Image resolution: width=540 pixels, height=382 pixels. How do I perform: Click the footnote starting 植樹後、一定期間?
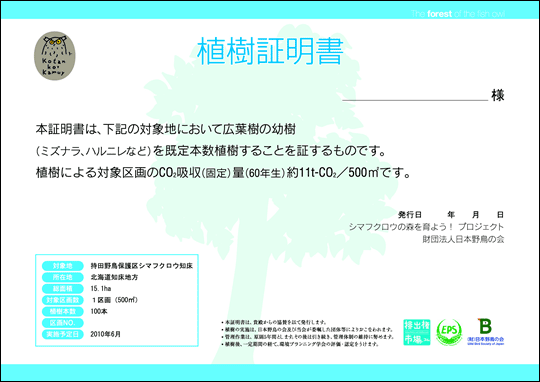[x=300, y=344]
